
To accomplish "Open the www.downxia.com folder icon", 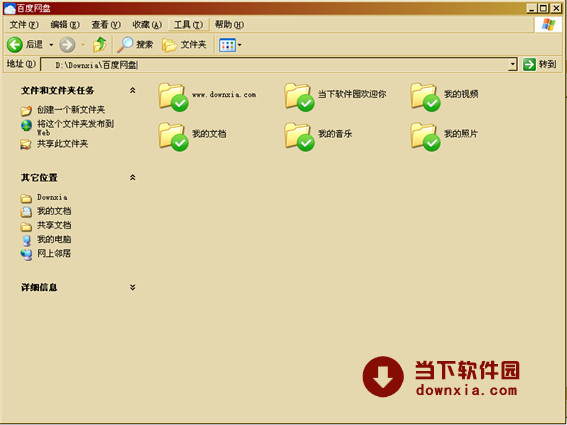I will pyautogui.click(x=173, y=97).
